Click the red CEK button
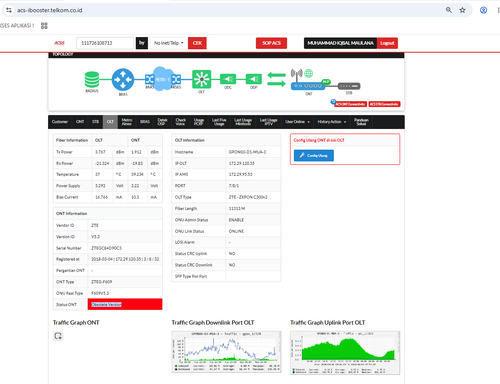Screen dimensions: 500x384 click(x=197, y=43)
